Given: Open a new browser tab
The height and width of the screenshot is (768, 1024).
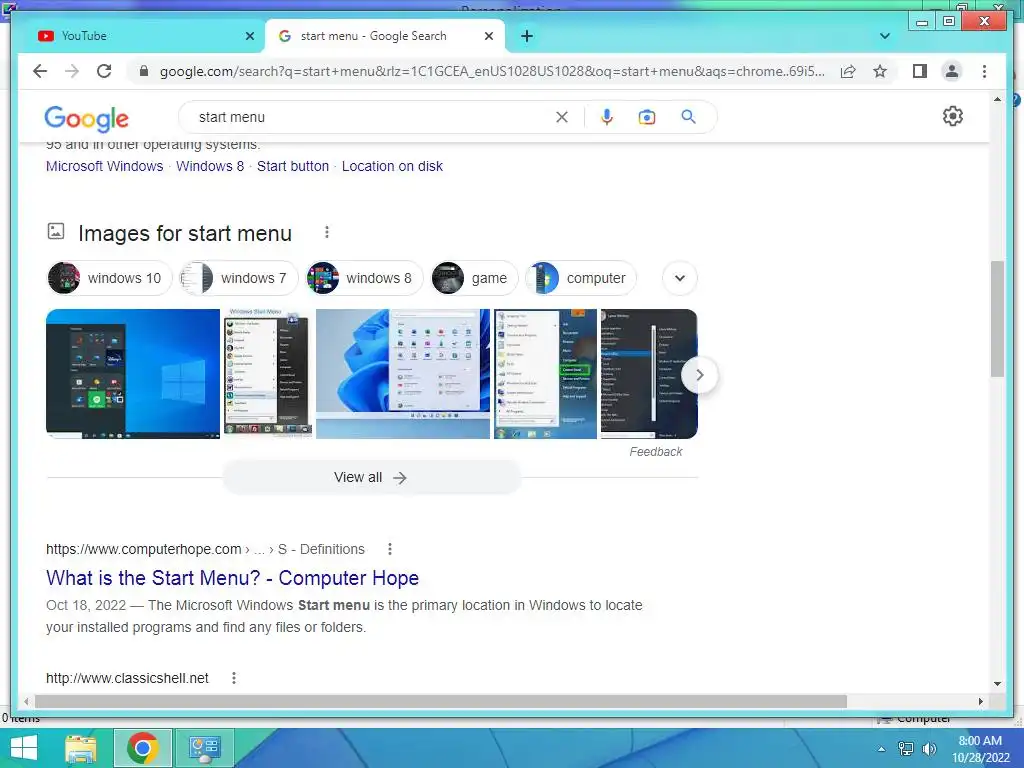Looking at the screenshot, I should pyautogui.click(x=527, y=36).
